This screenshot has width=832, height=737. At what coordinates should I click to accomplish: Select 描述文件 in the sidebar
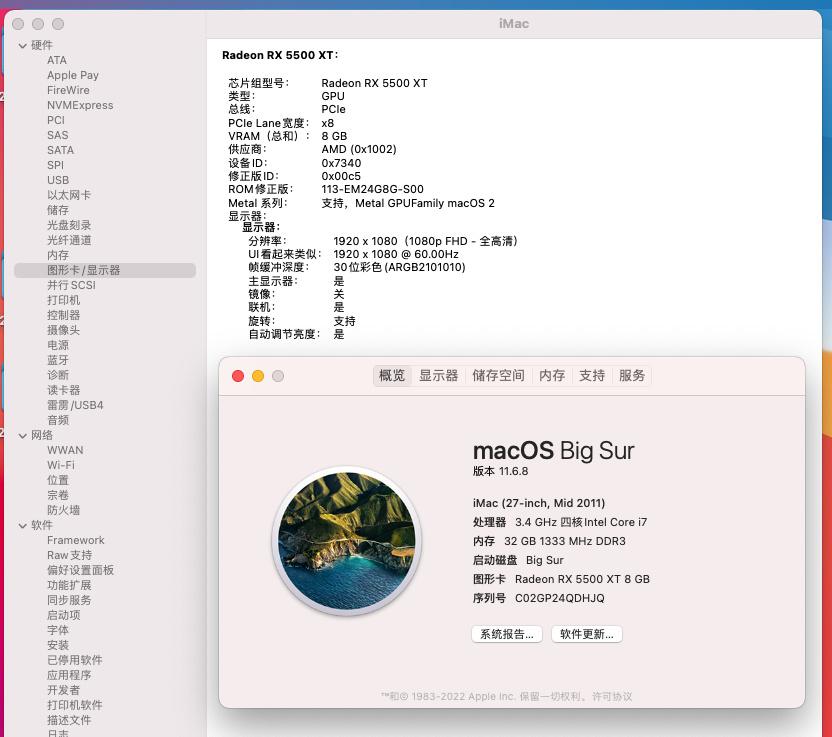tap(69, 721)
